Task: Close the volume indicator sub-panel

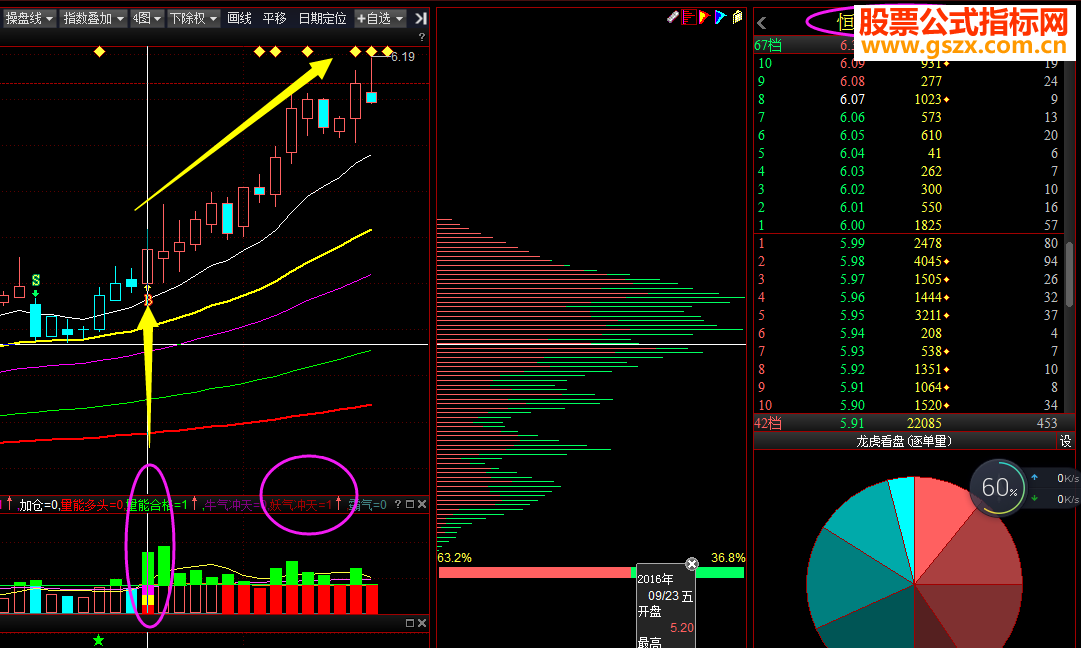Action: [422, 505]
